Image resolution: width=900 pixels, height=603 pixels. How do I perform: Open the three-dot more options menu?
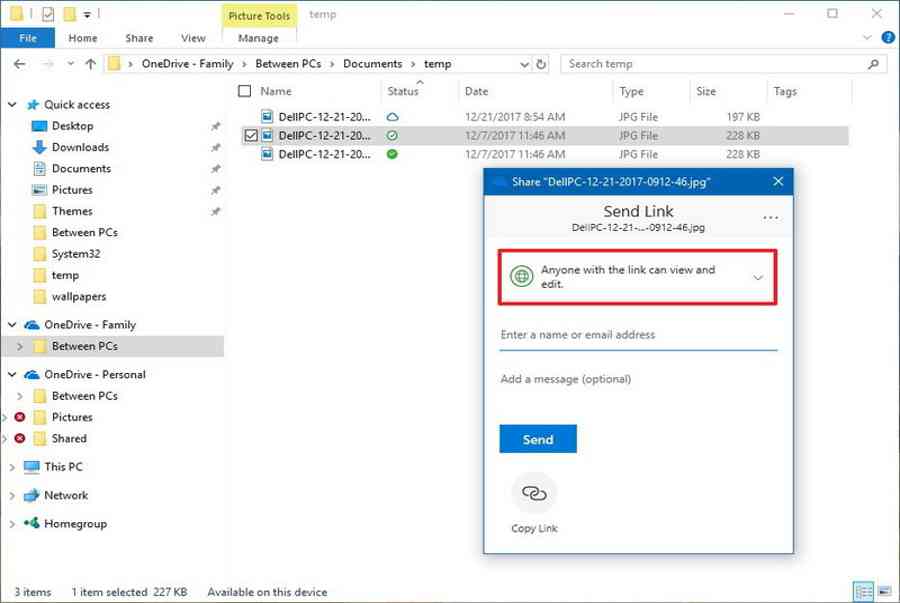coord(770,217)
